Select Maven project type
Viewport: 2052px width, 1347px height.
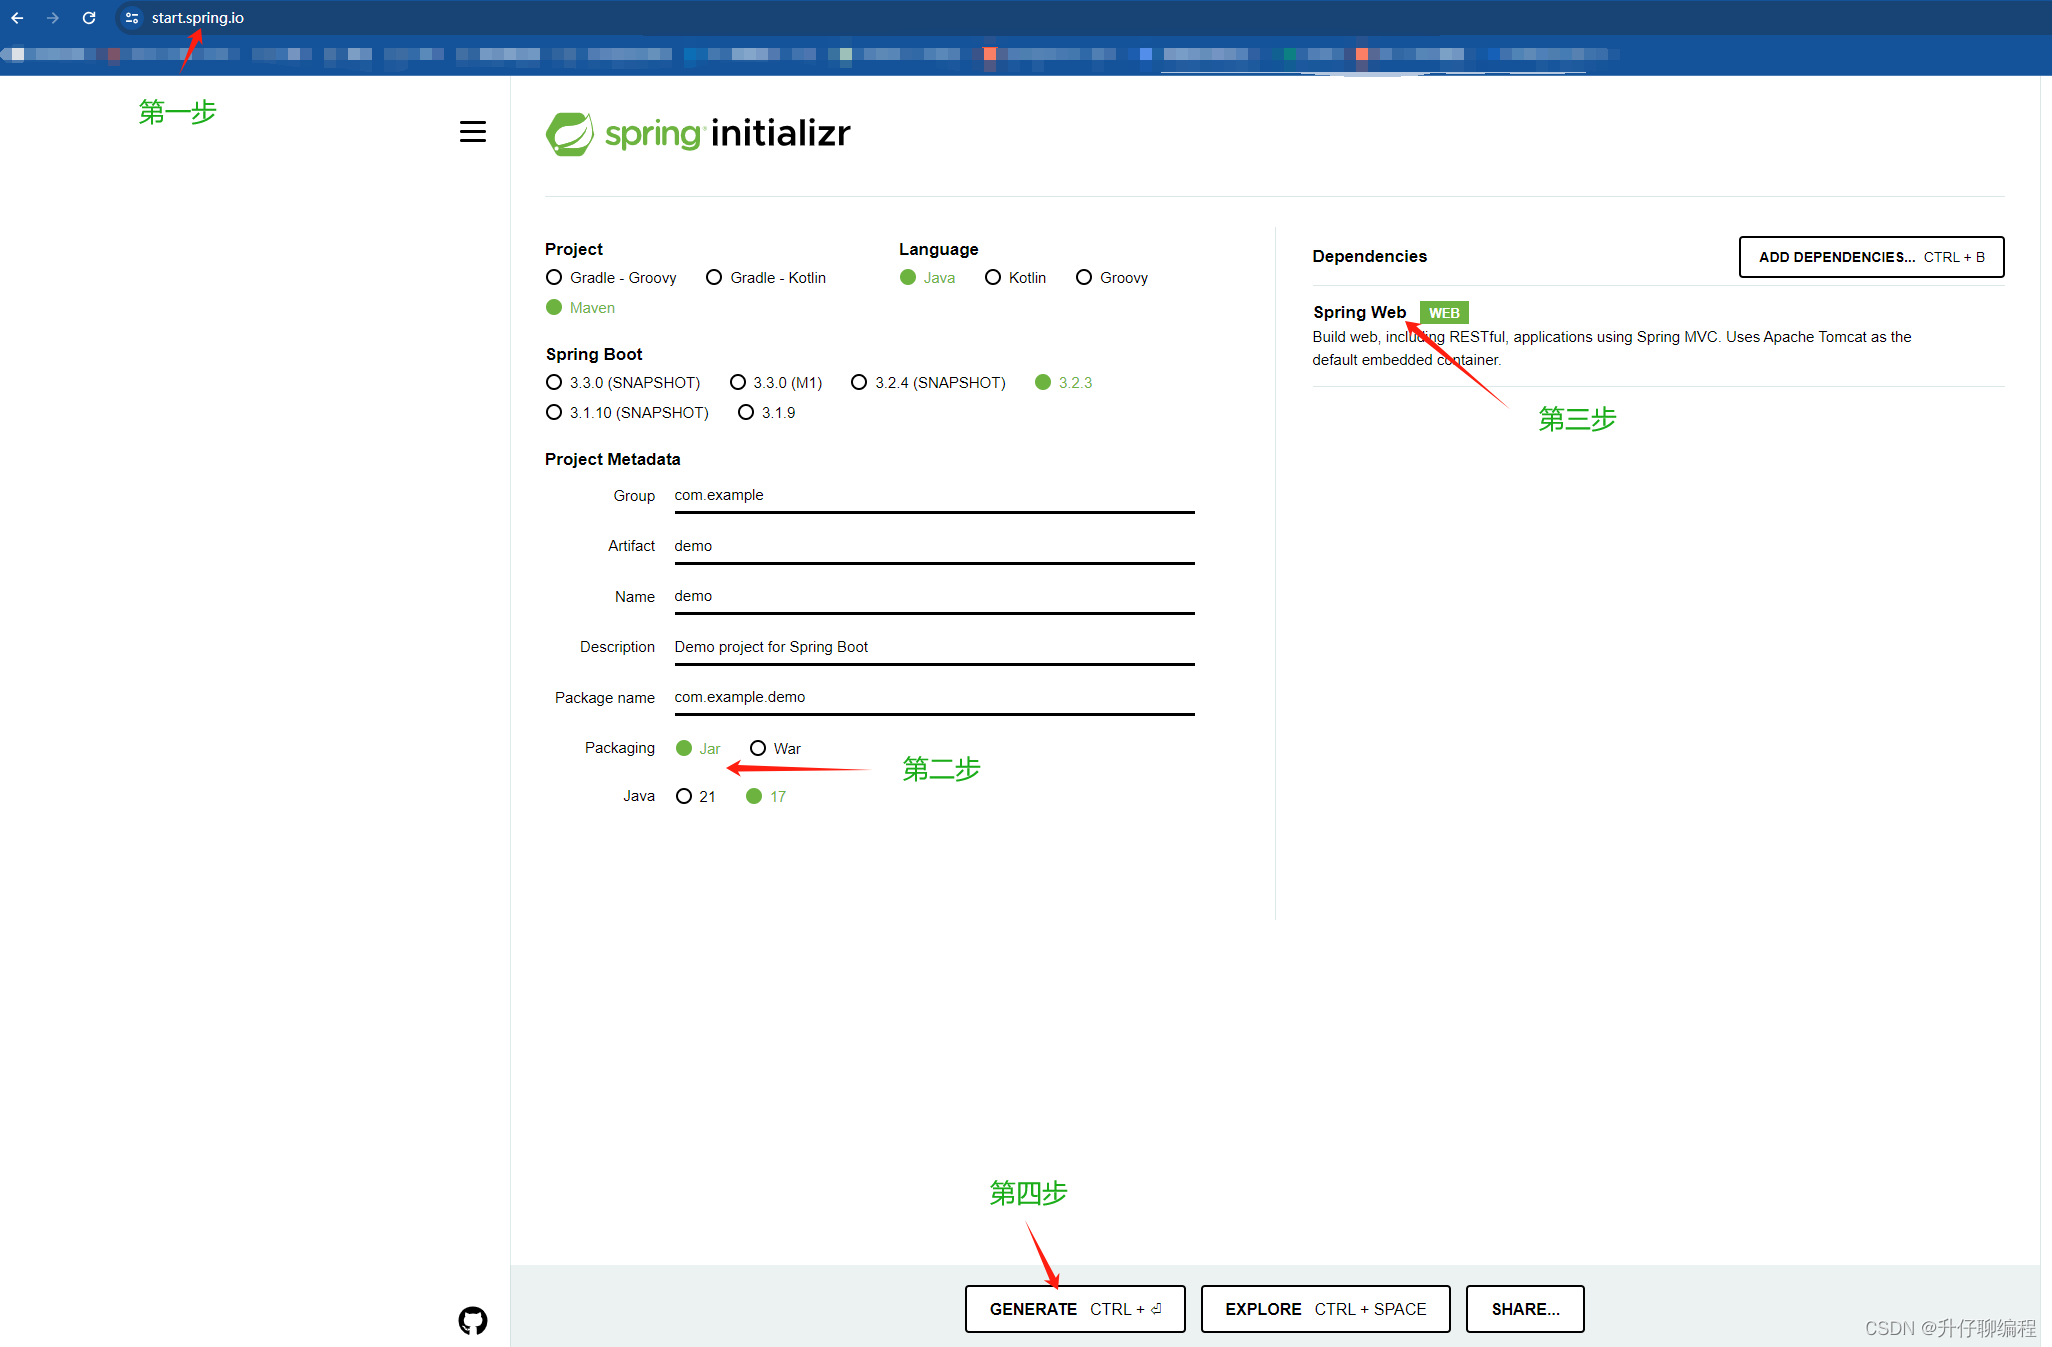tap(580, 308)
